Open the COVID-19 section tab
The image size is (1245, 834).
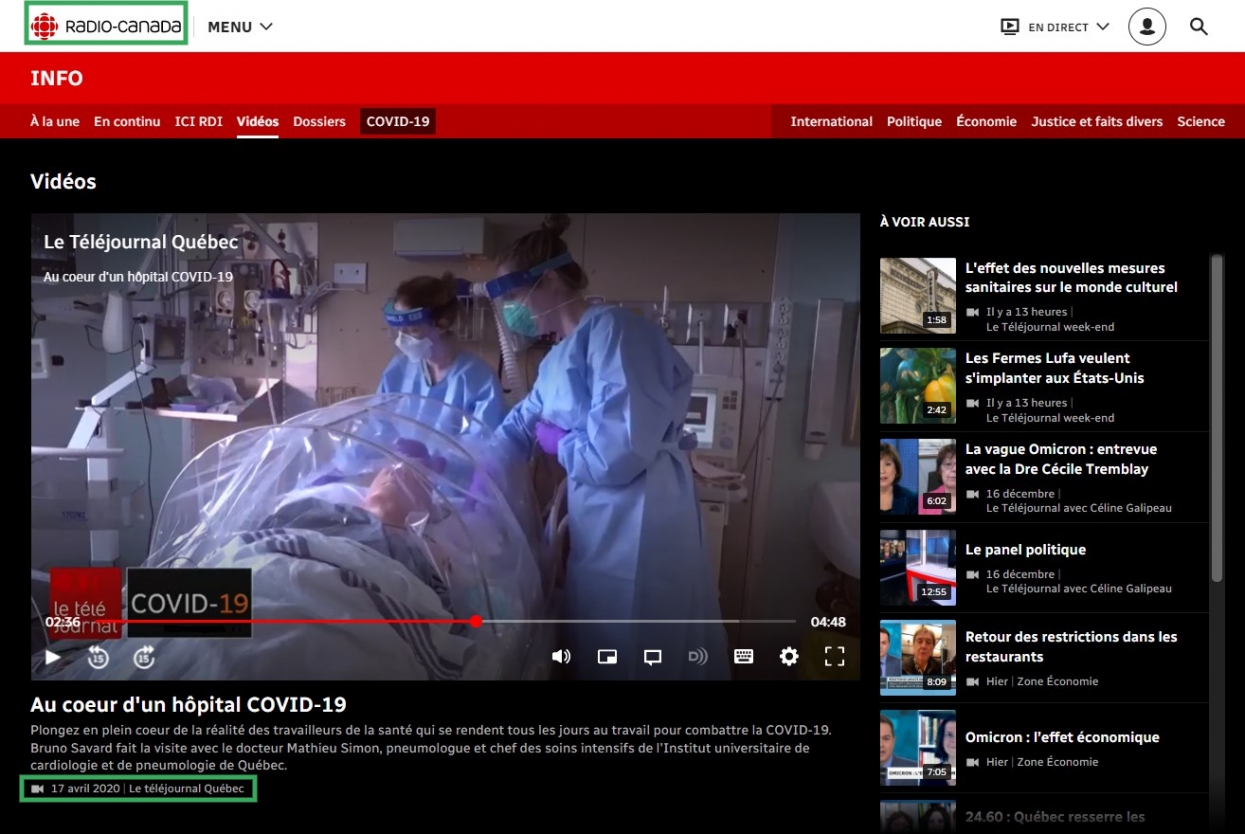pyautogui.click(x=397, y=122)
